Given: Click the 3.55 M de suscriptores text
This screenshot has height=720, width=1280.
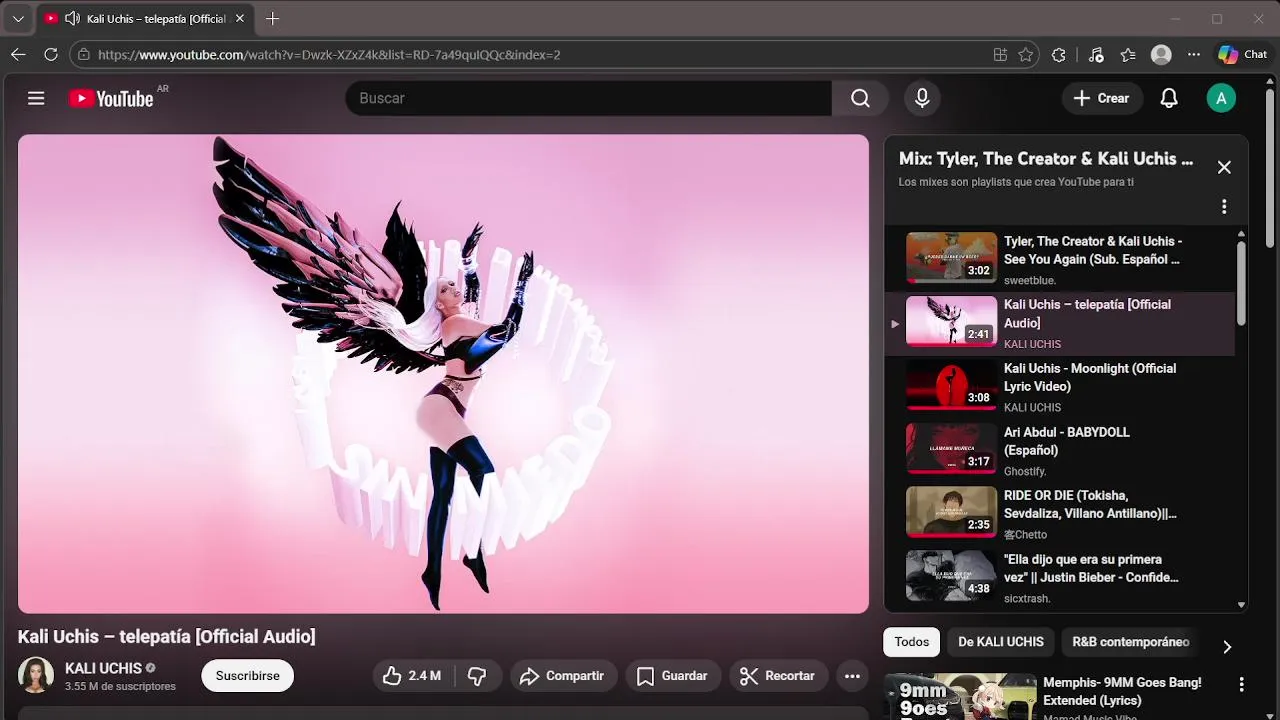Looking at the screenshot, I should (x=120, y=686).
